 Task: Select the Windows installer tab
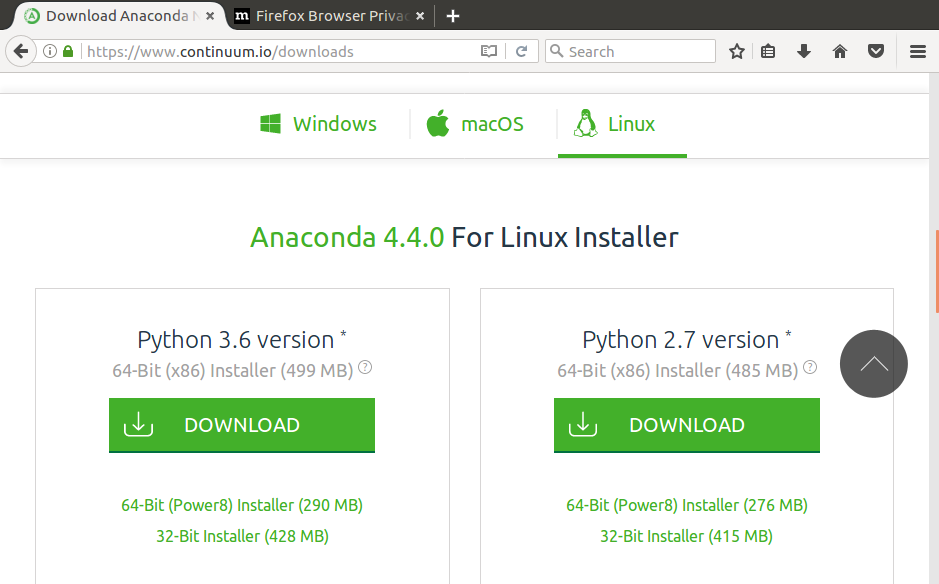[319, 124]
